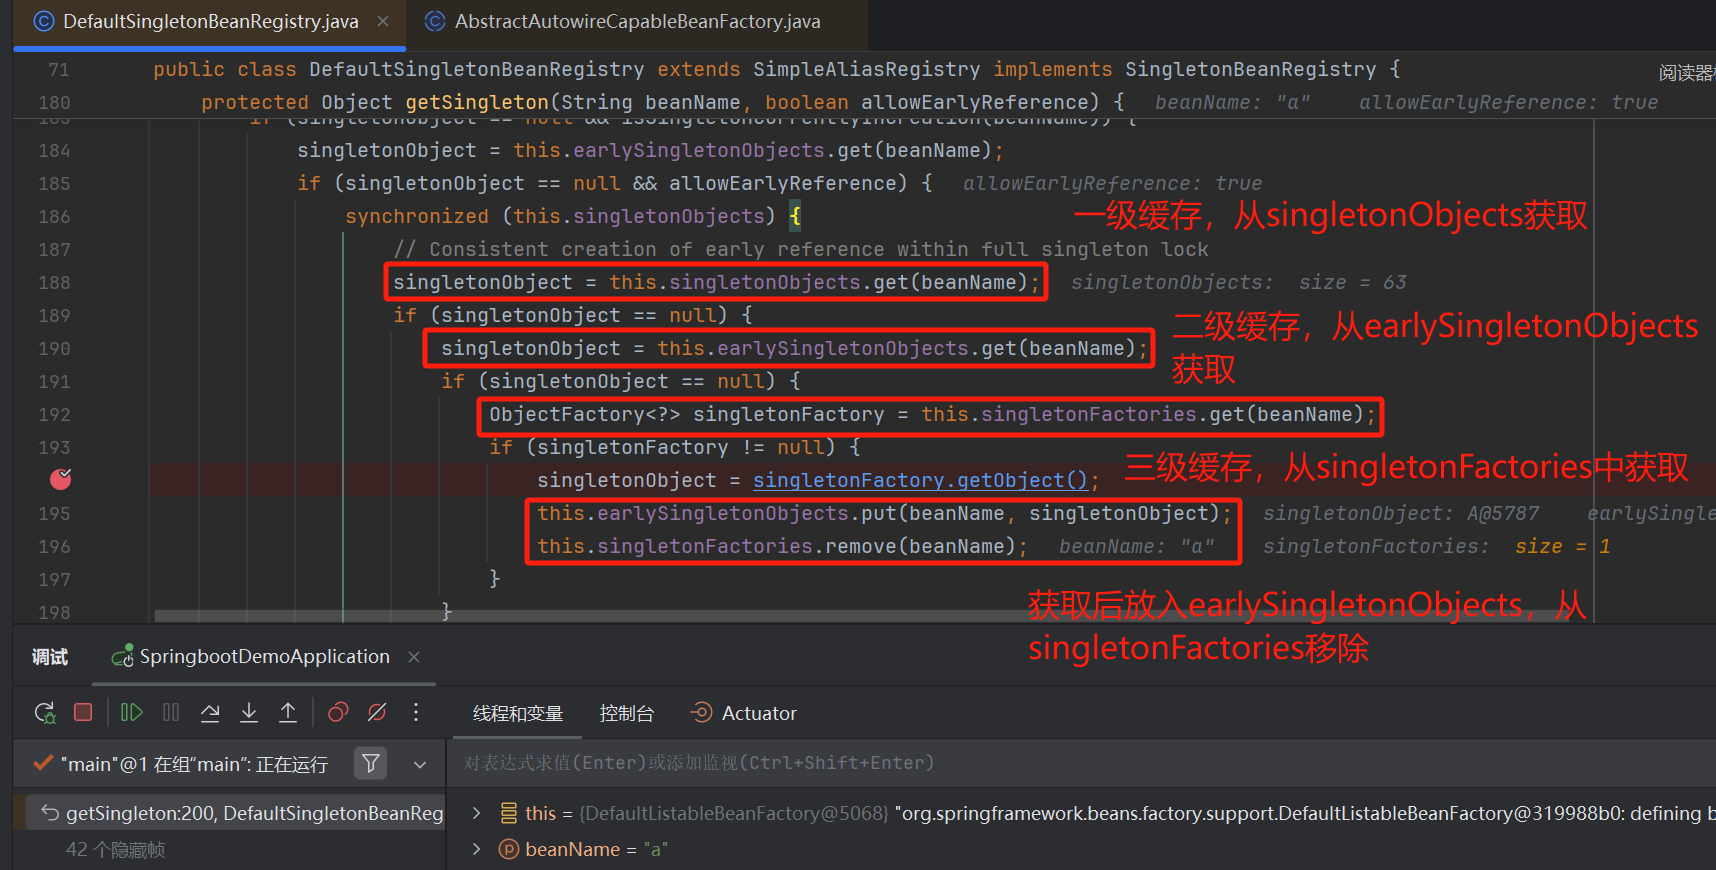Screen dimensions: 1716x870
Task: Expand the beanName variable node
Action: [477, 849]
